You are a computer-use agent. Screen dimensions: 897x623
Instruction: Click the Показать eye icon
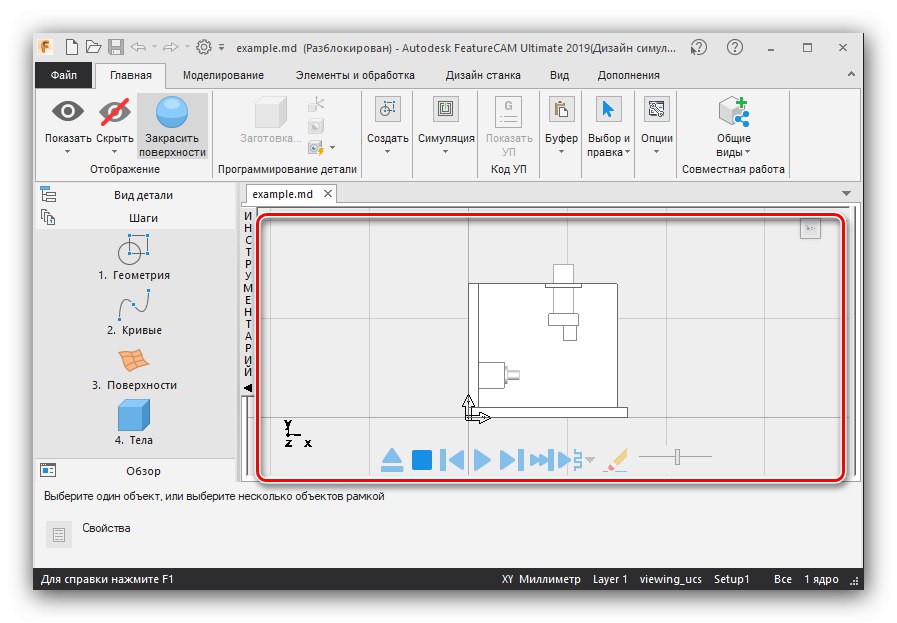[68, 111]
